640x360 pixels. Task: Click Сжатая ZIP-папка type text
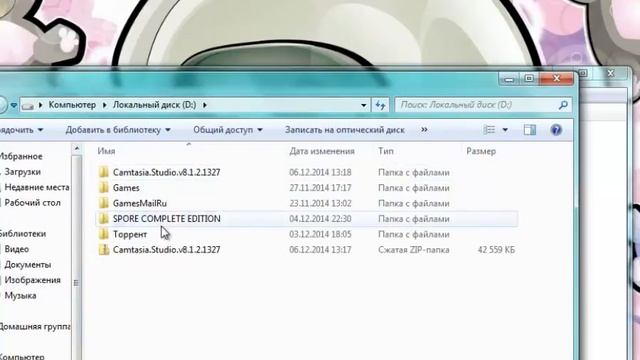pos(413,249)
